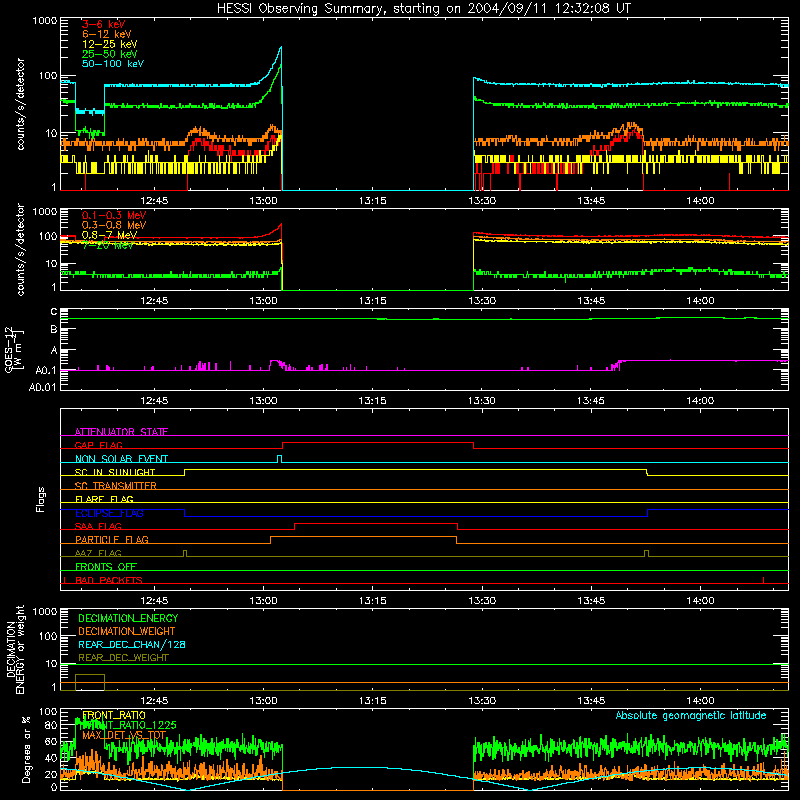Pick the 25-50 keV legend label
Screen dimensions: 800x800
(109, 54)
